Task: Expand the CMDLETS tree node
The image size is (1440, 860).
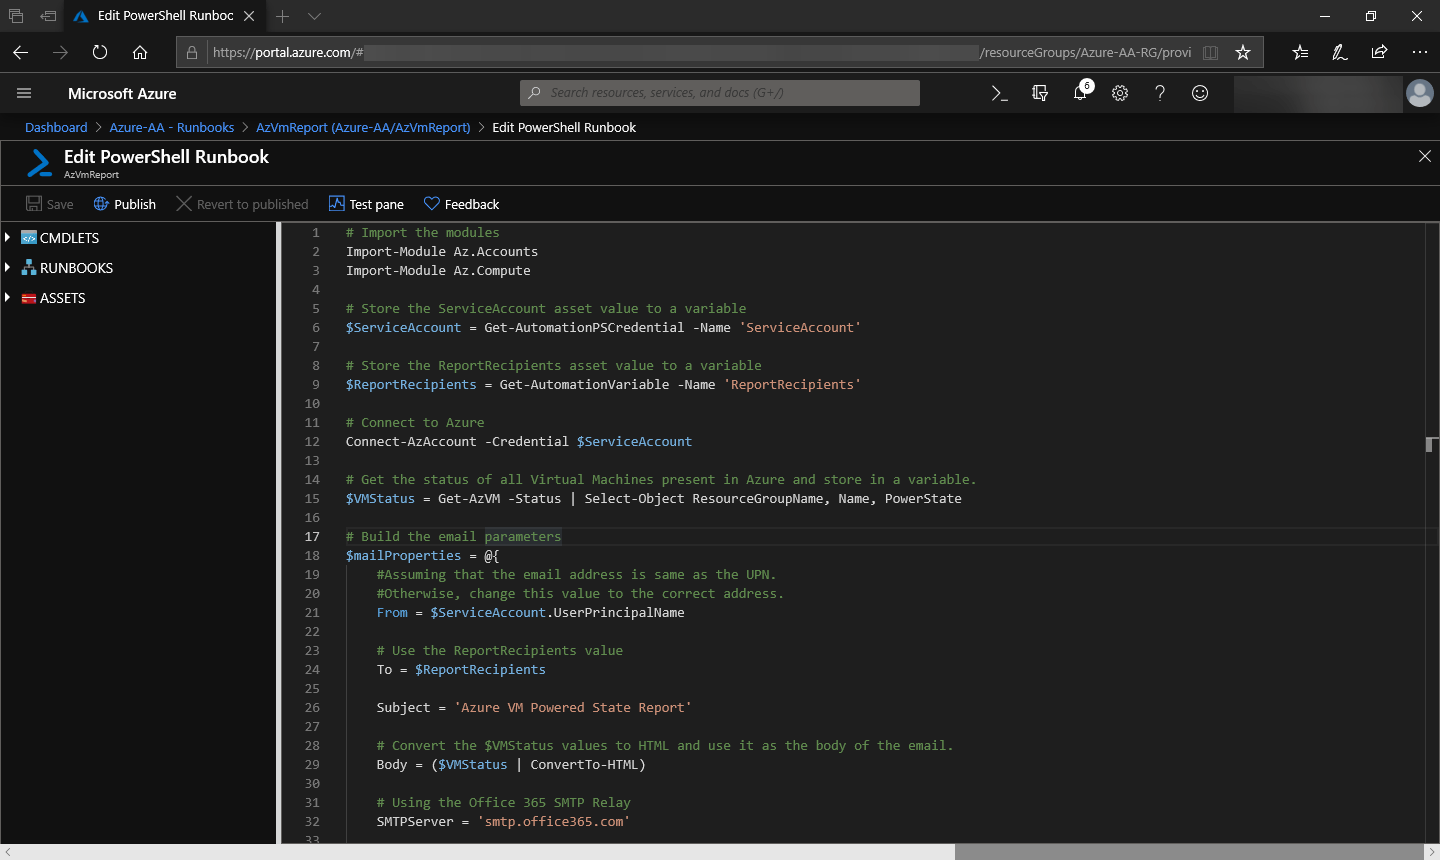Action: click(8, 238)
